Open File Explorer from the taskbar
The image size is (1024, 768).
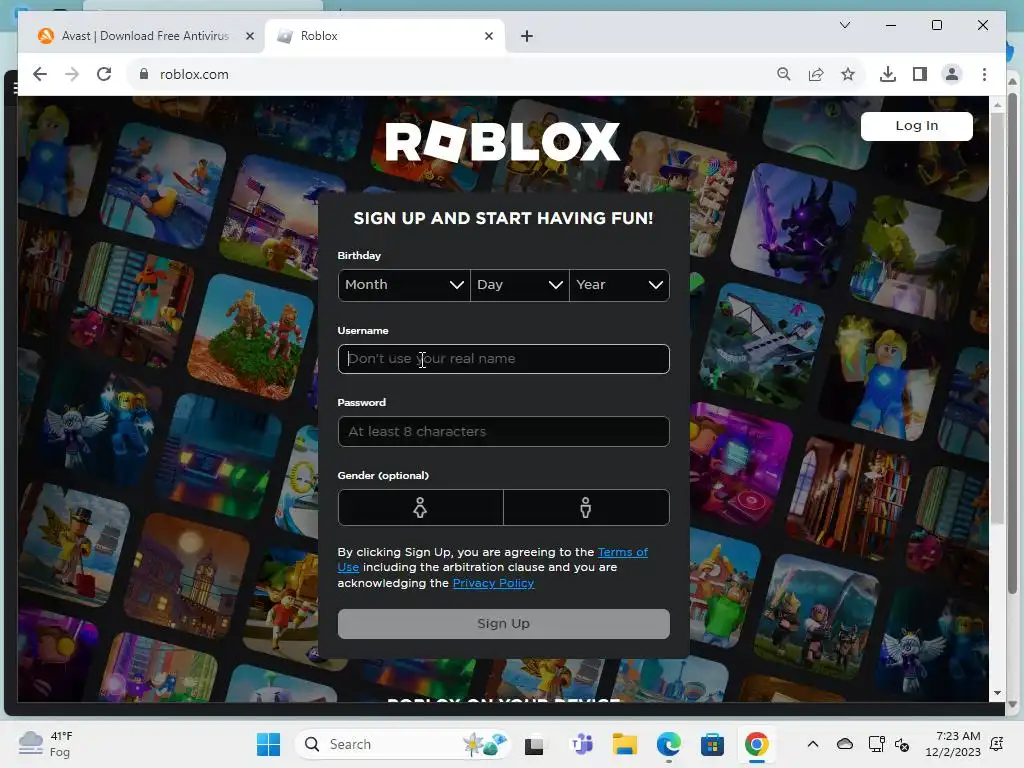[624, 744]
